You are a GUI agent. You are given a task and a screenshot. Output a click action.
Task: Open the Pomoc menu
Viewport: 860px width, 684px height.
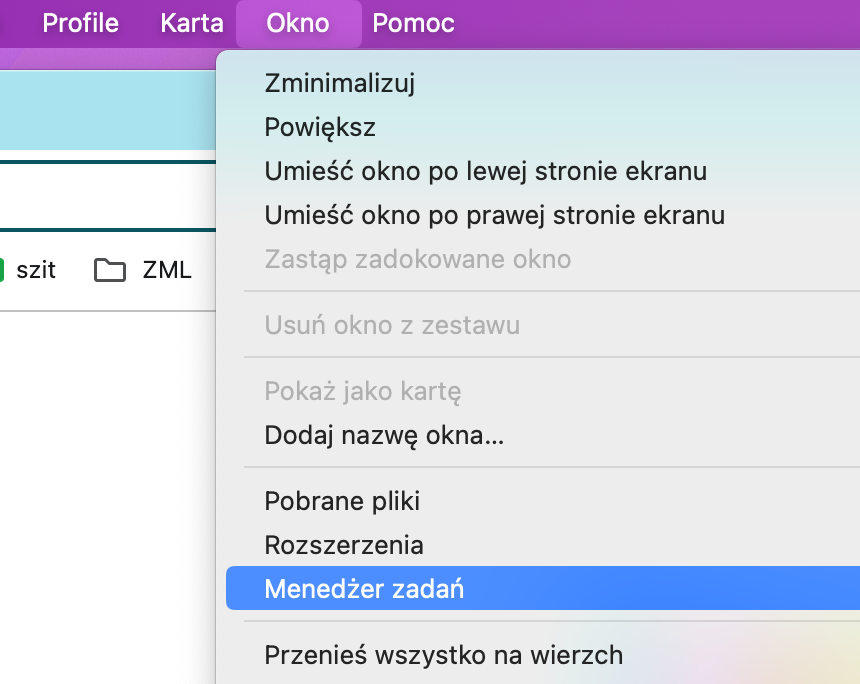414,24
